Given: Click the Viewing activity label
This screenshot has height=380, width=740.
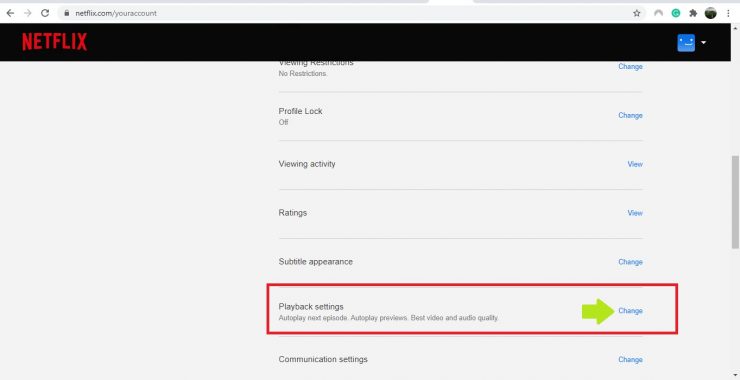Looking at the screenshot, I should pos(307,164).
